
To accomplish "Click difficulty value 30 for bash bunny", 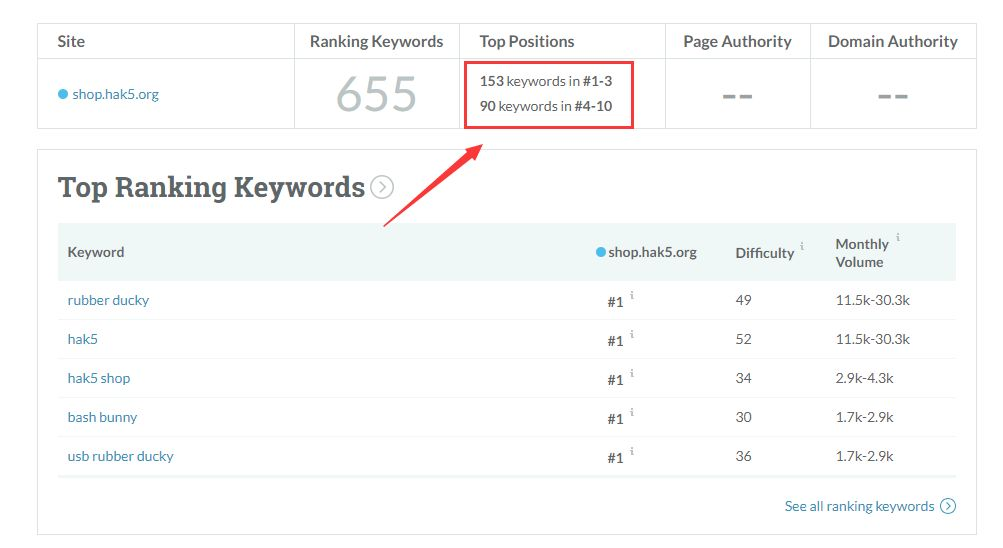I will click(743, 417).
